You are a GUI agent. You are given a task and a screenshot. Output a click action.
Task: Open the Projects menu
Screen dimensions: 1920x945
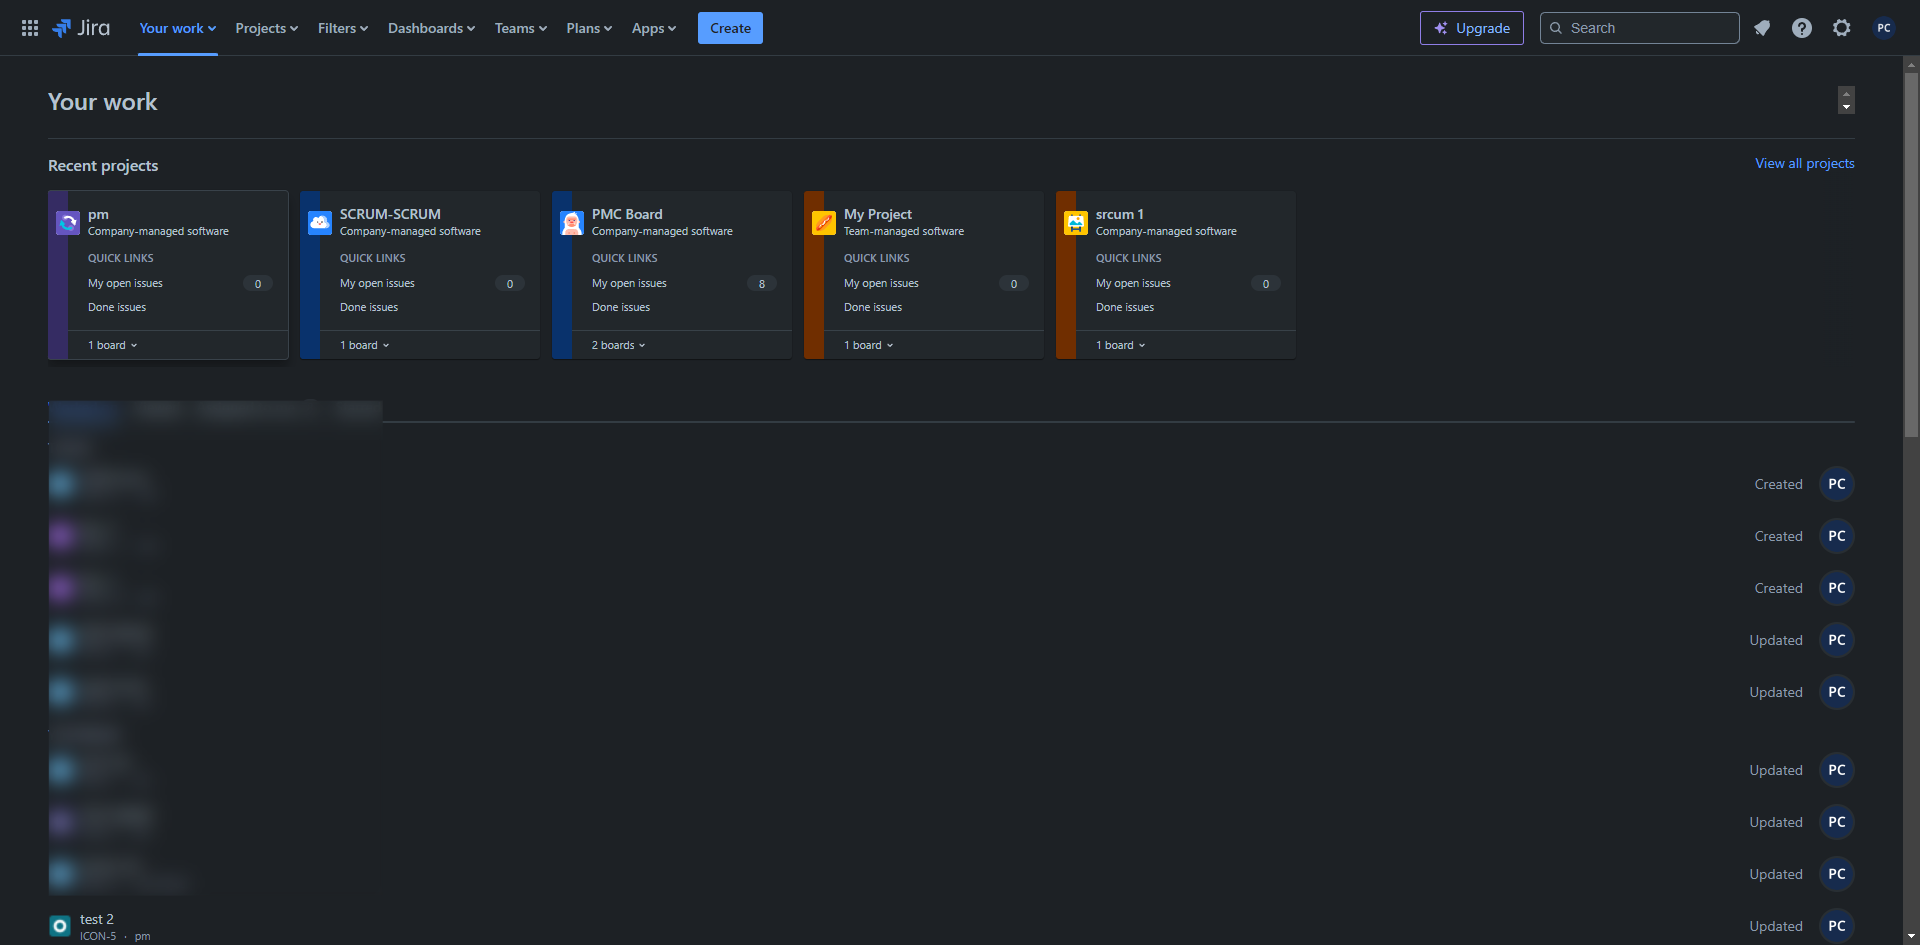(267, 28)
